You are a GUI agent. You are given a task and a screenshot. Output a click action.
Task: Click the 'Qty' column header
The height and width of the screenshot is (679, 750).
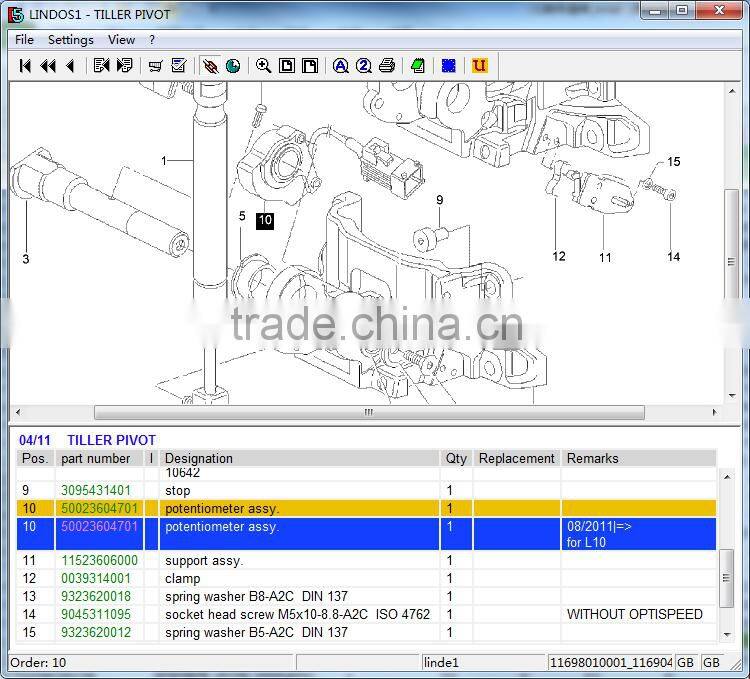coord(456,458)
